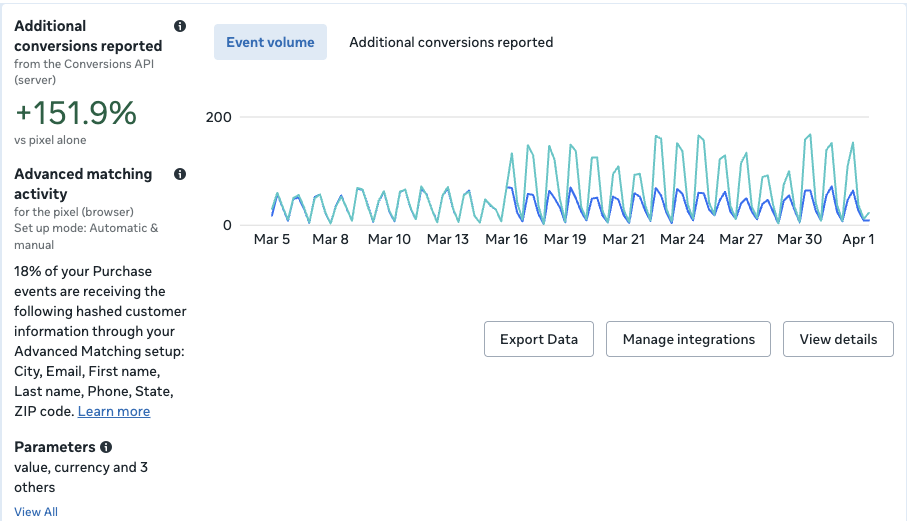
Task: Click the Export Data button
Action: (539, 339)
